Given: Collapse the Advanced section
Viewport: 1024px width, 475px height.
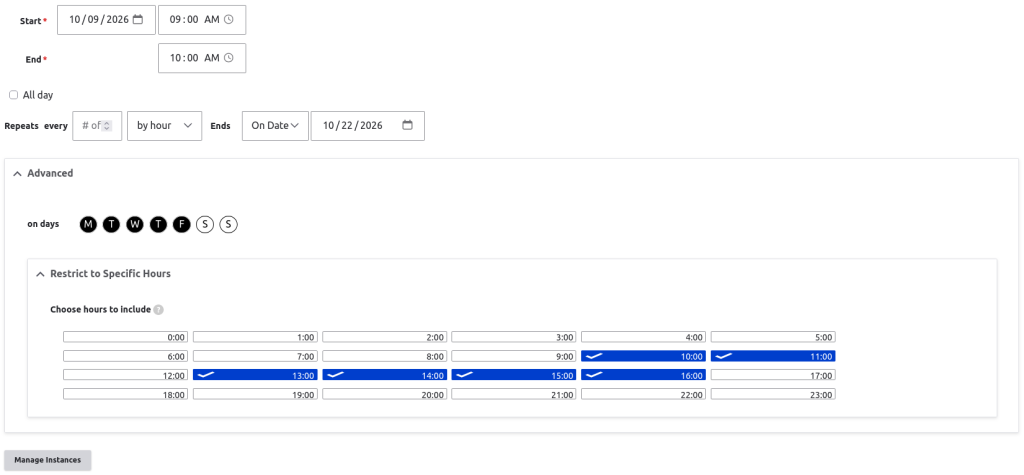Looking at the screenshot, I should coord(43,173).
